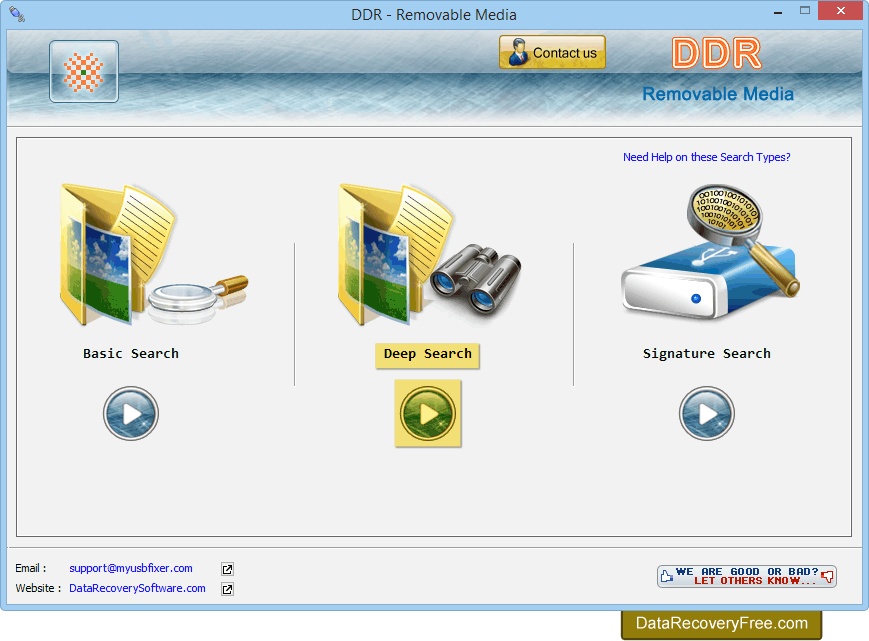Click the DataRecoveryFree.com banner
869x641 pixels.
pos(722,624)
